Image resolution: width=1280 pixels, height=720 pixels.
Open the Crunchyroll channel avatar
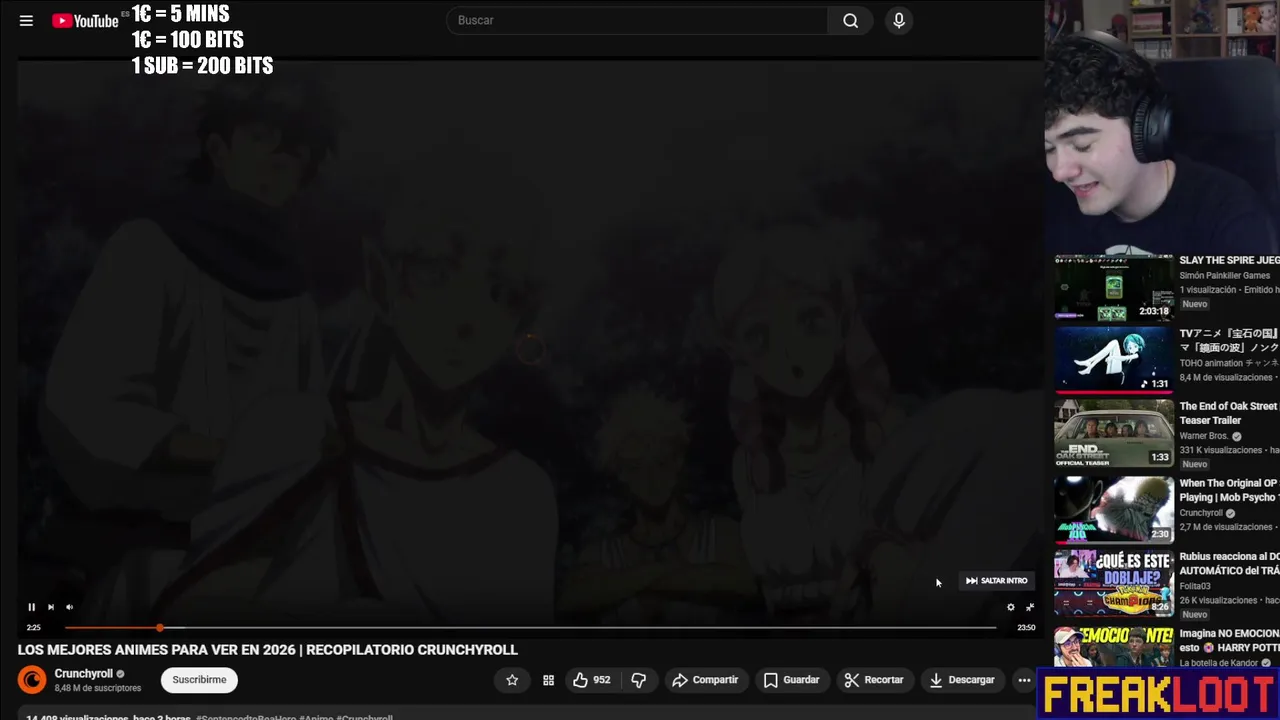click(x=32, y=680)
